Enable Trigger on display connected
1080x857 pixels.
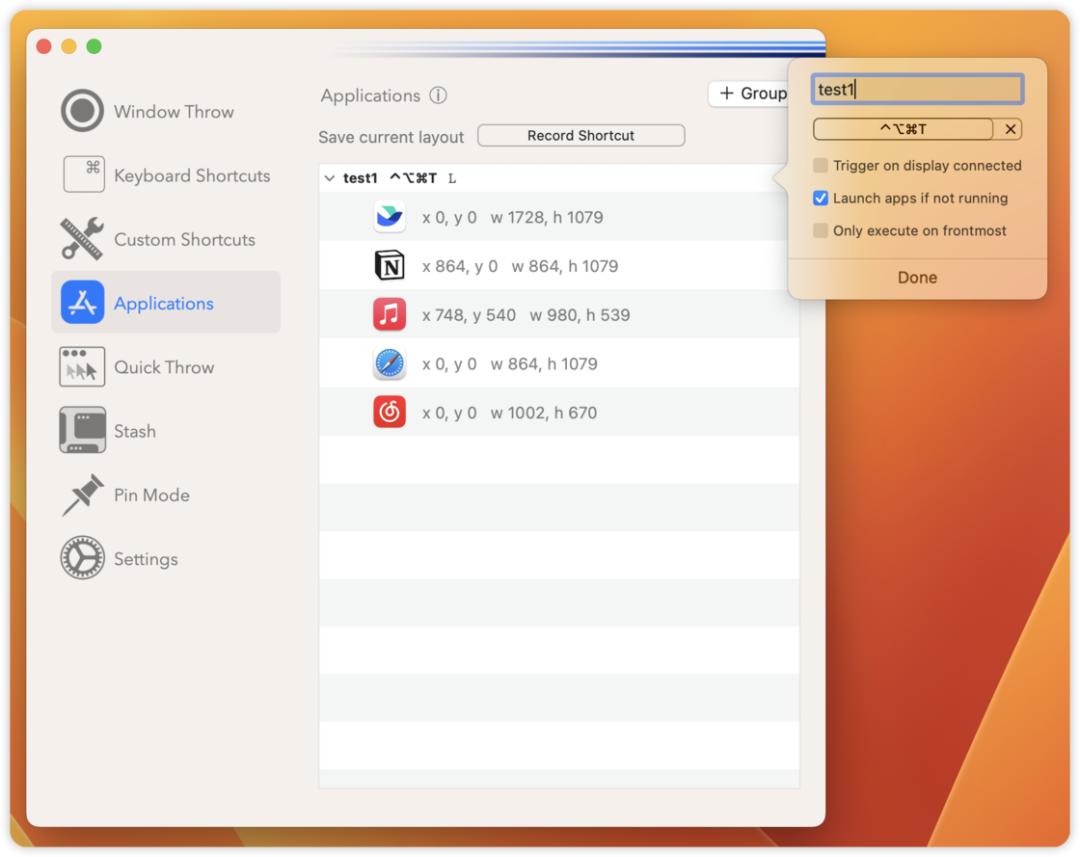820,165
